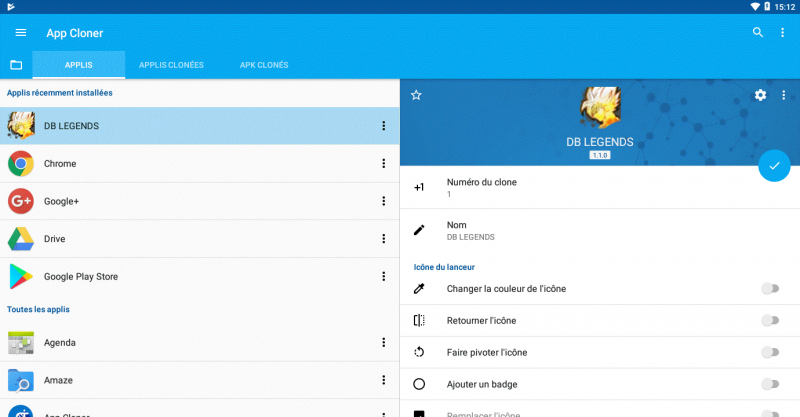Viewport: 800px width, 417px height.
Task: Switch to the APK CLONÉS tab
Action: click(264, 65)
